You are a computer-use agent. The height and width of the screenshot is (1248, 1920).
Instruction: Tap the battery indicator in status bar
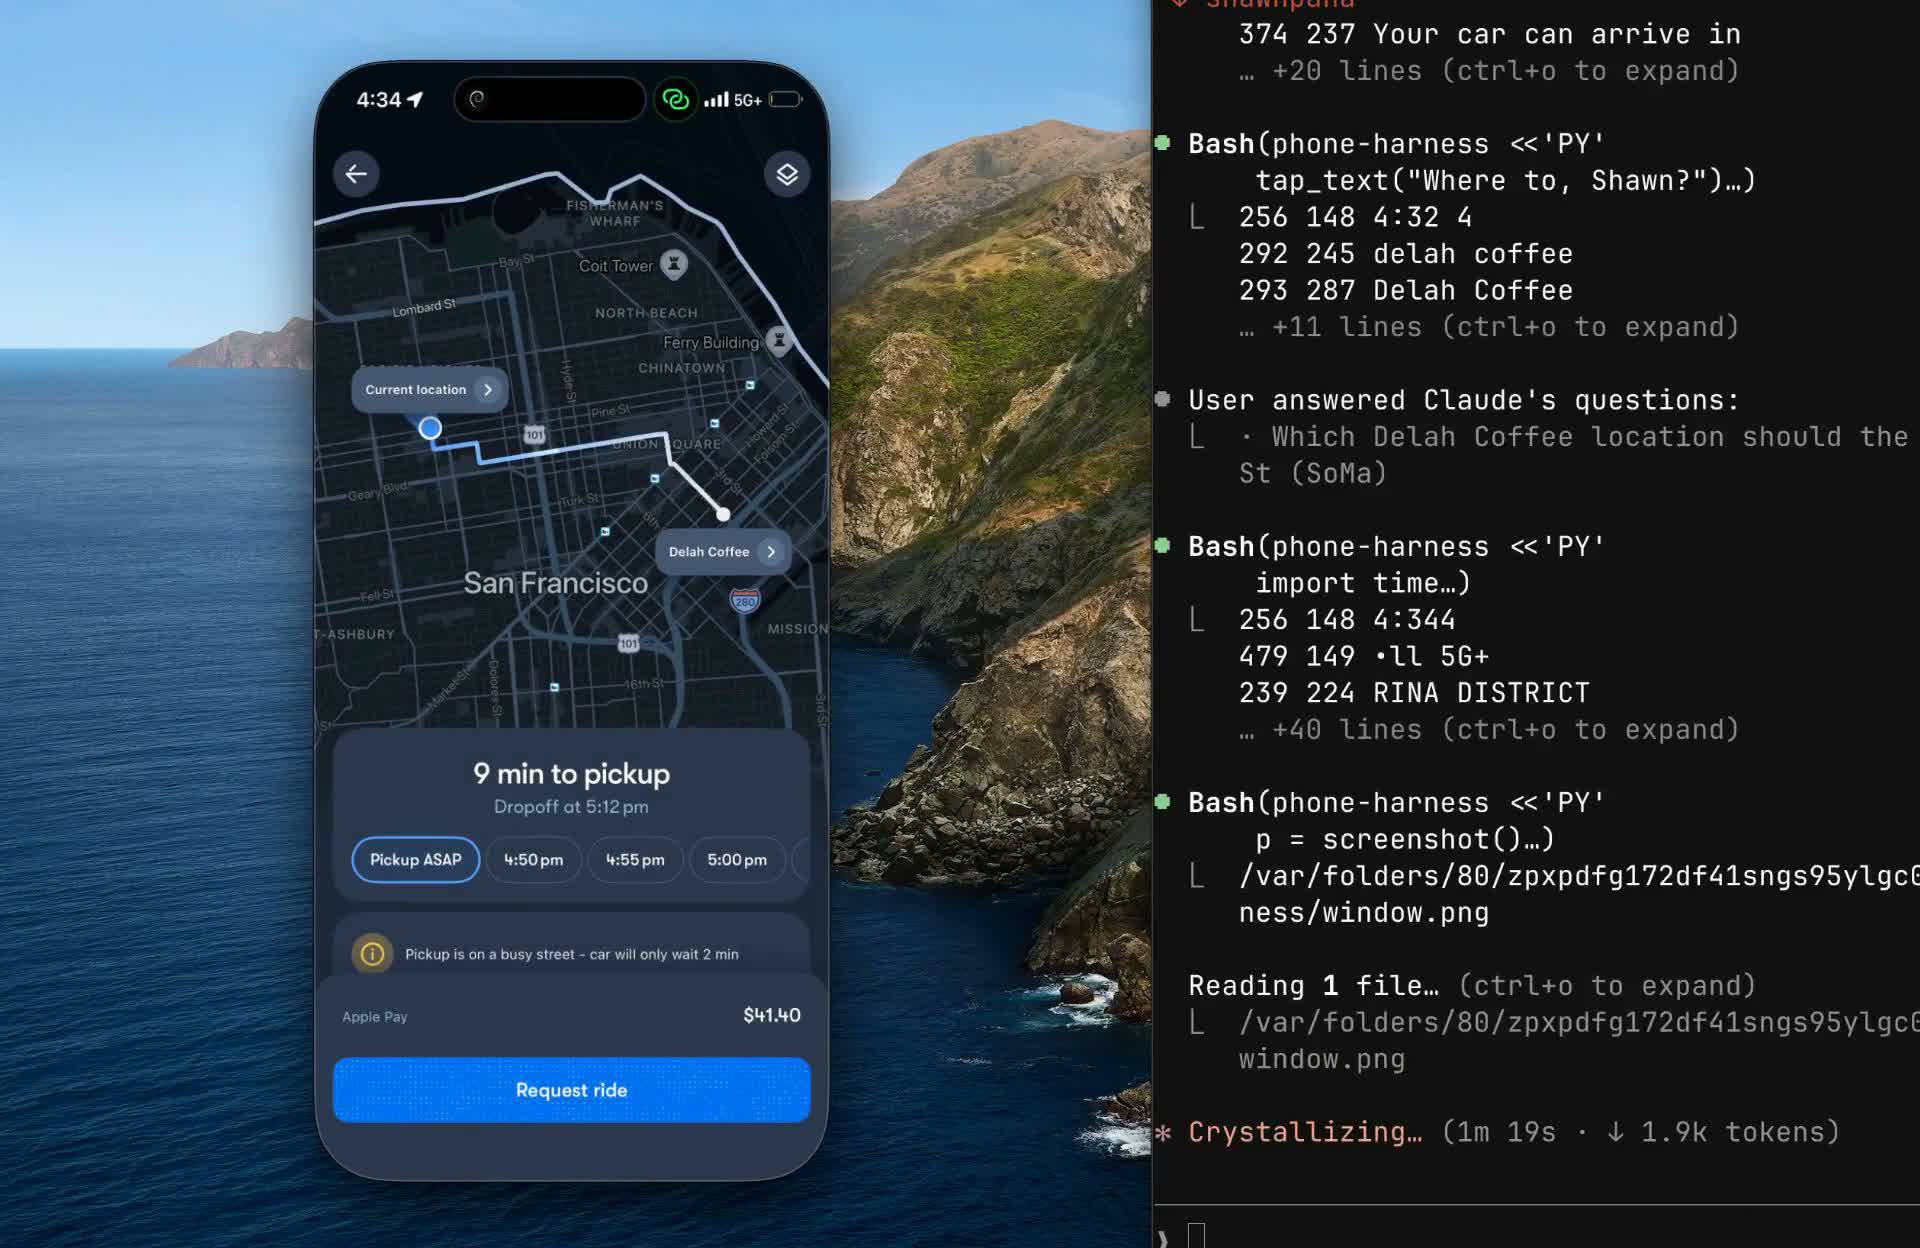click(785, 99)
